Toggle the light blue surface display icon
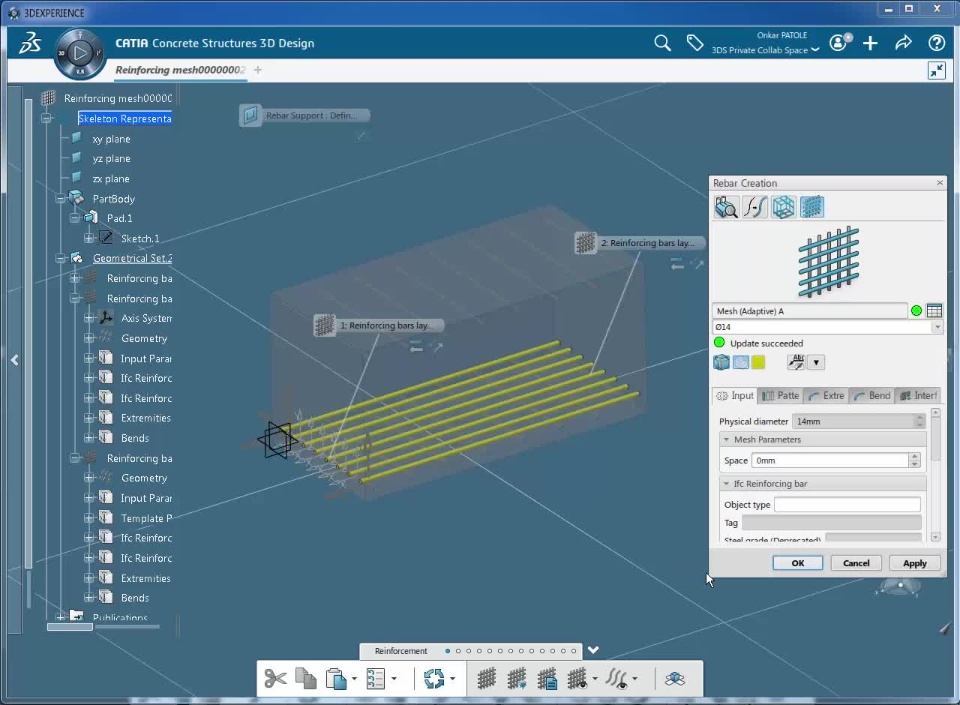This screenshot has height=705, width=960. 741,362
